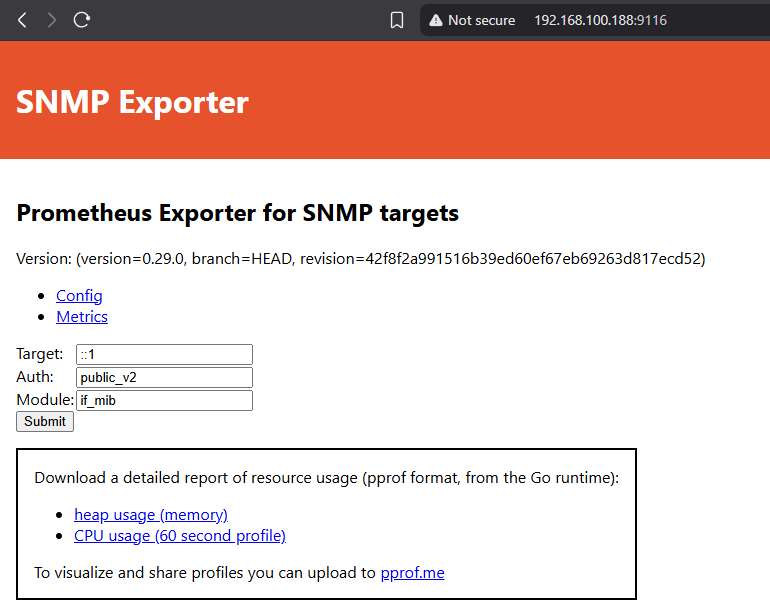Open the pprof.me link
Viewport: 770px width, 607px height.
(412, 573)
